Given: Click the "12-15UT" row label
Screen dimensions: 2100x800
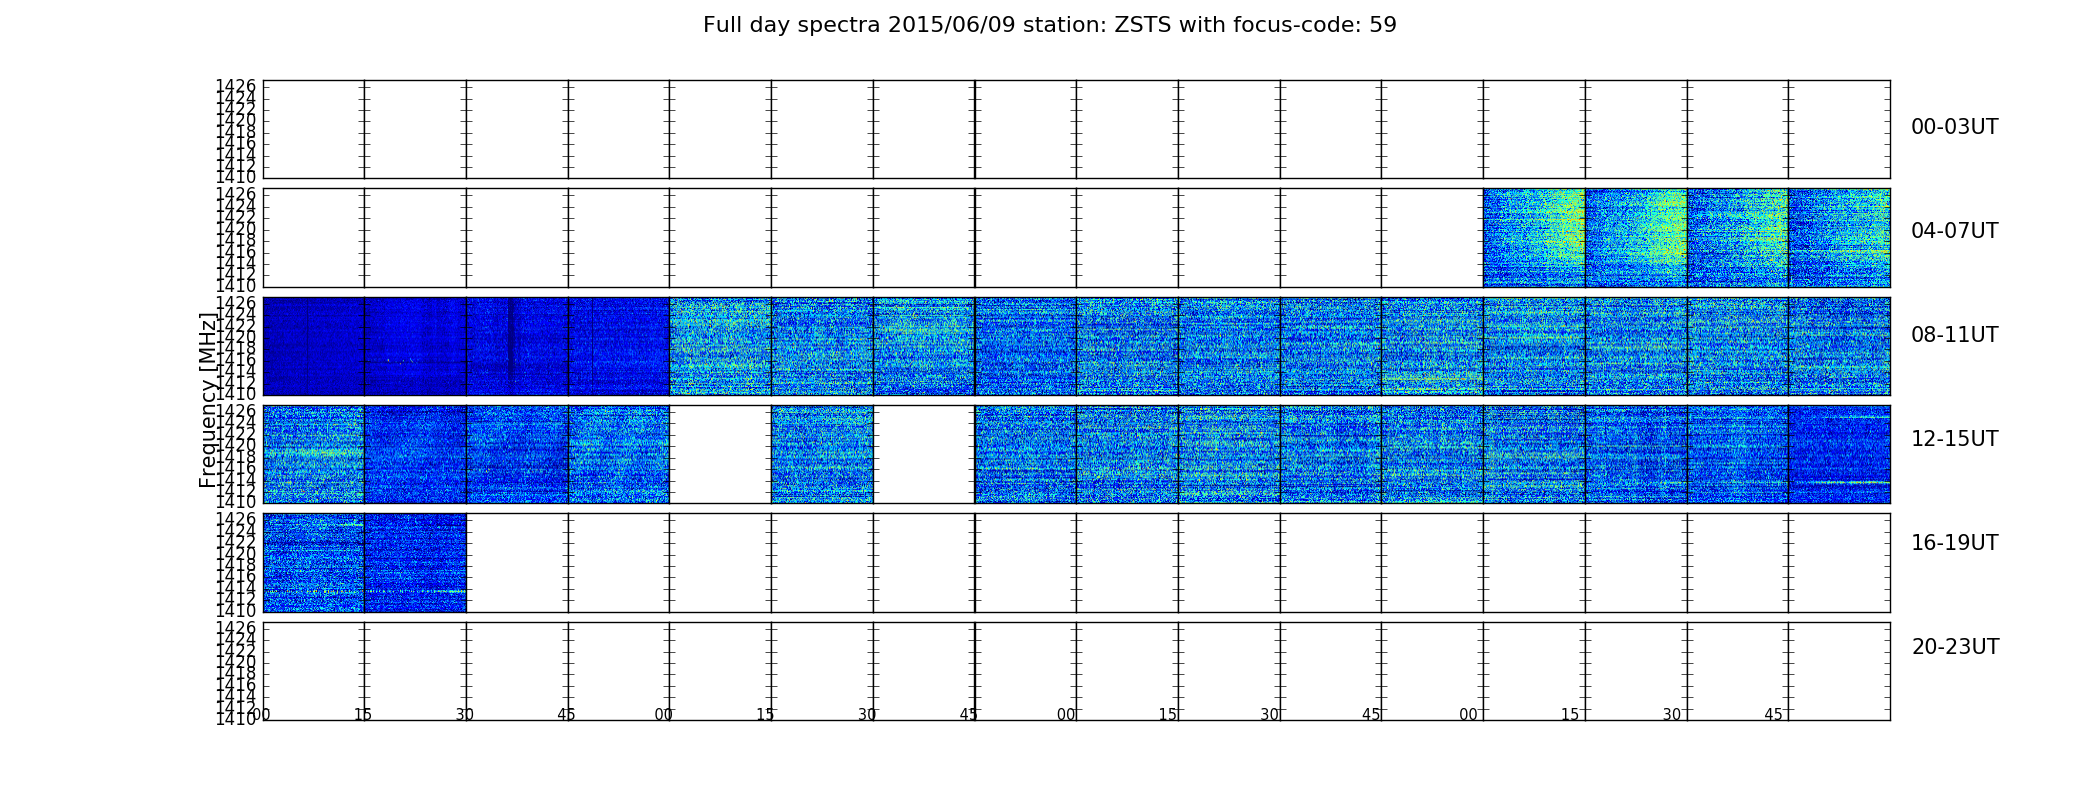Looking at the screenshot, I should 1954,439.
